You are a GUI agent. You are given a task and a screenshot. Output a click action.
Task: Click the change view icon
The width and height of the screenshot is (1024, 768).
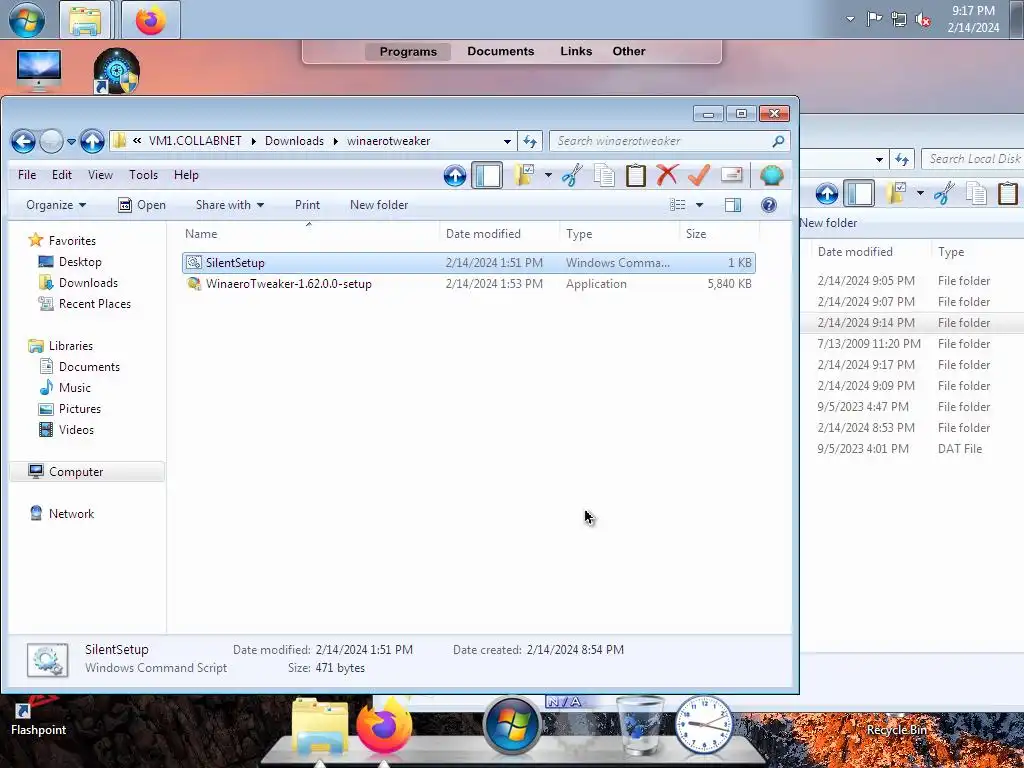click(677, 205)
